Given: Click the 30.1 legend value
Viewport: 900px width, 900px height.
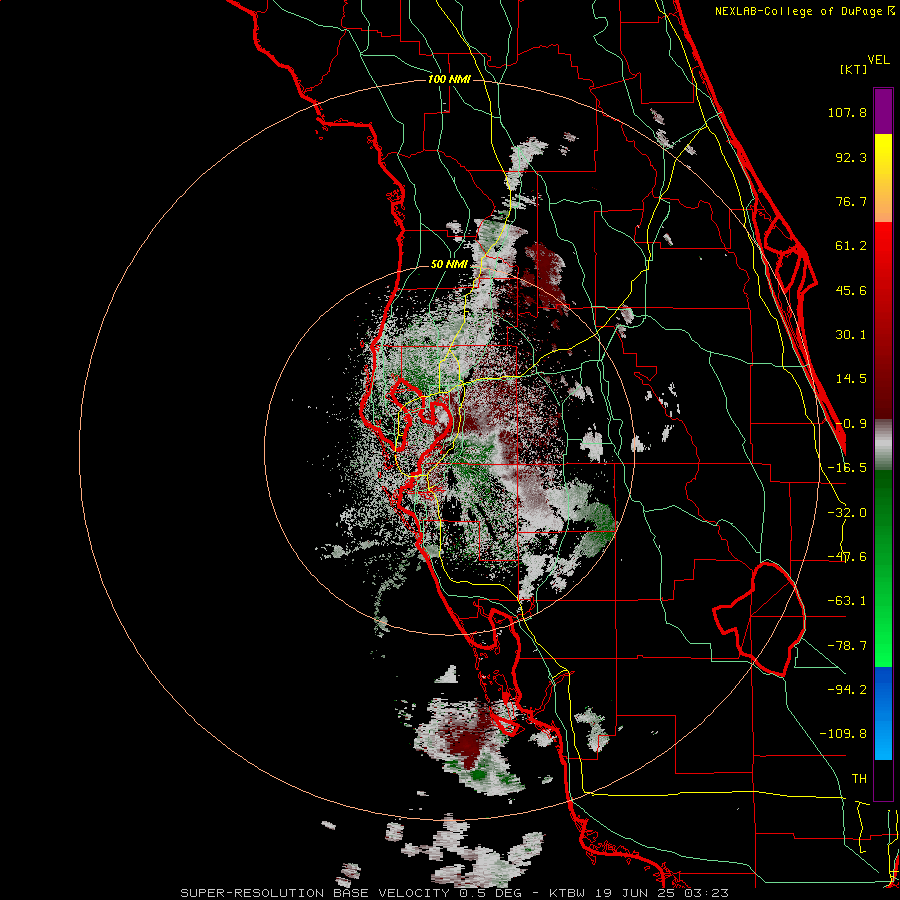Looking at the screenshot, I should [x=851, y=335].
